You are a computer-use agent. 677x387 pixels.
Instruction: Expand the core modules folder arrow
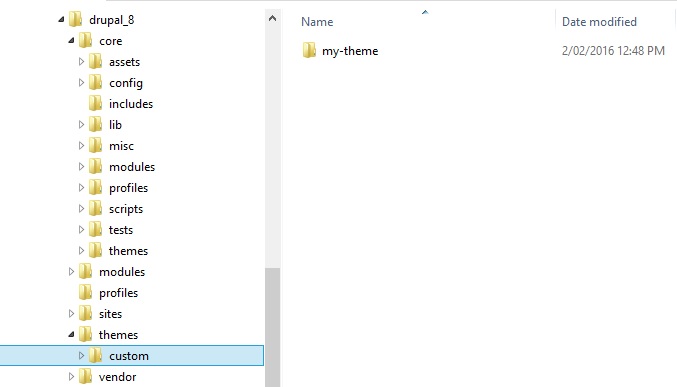pyautogui.click(x=81, y=166)
